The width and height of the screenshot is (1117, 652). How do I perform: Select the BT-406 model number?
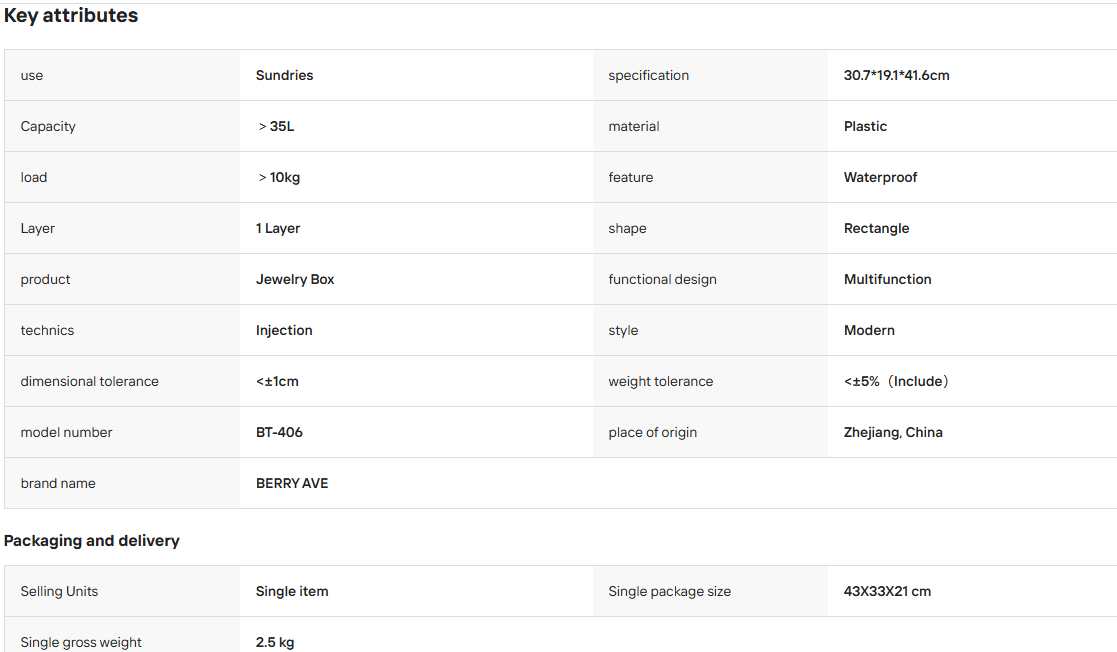pyautogui.click(x=279, y=433)
